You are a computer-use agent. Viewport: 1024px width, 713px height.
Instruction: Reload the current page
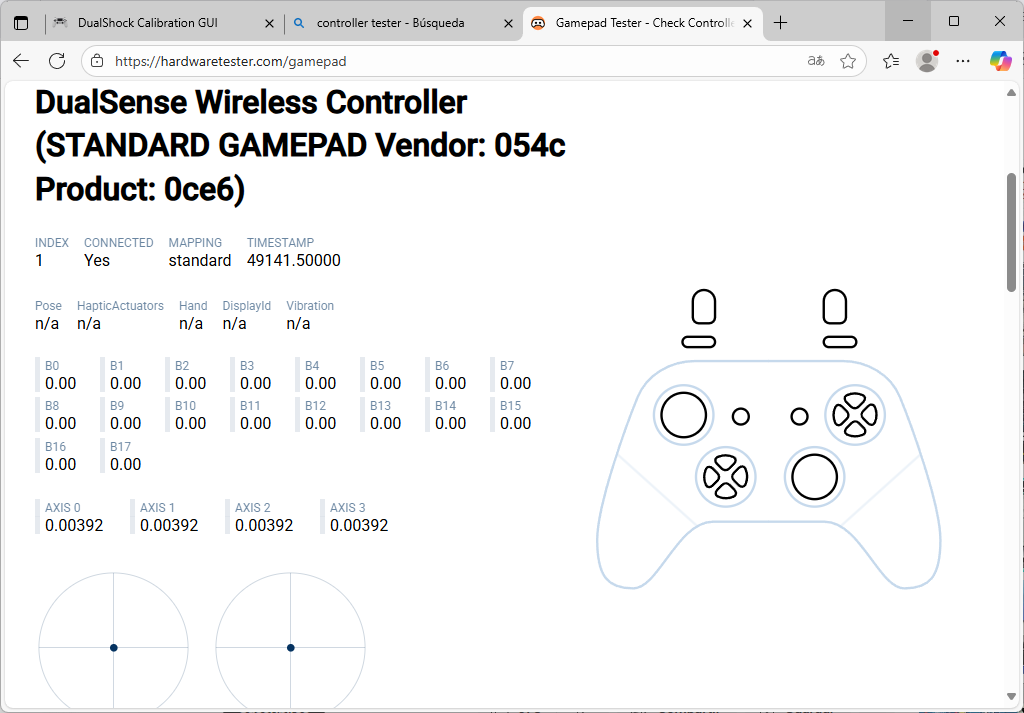point(57,61)
